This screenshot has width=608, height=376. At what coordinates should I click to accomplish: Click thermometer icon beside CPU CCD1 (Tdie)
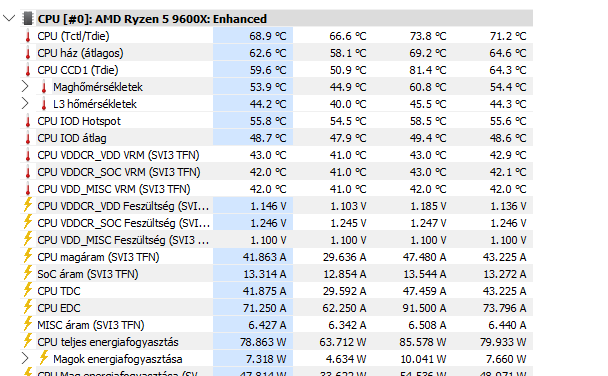[x=28, y=70]
